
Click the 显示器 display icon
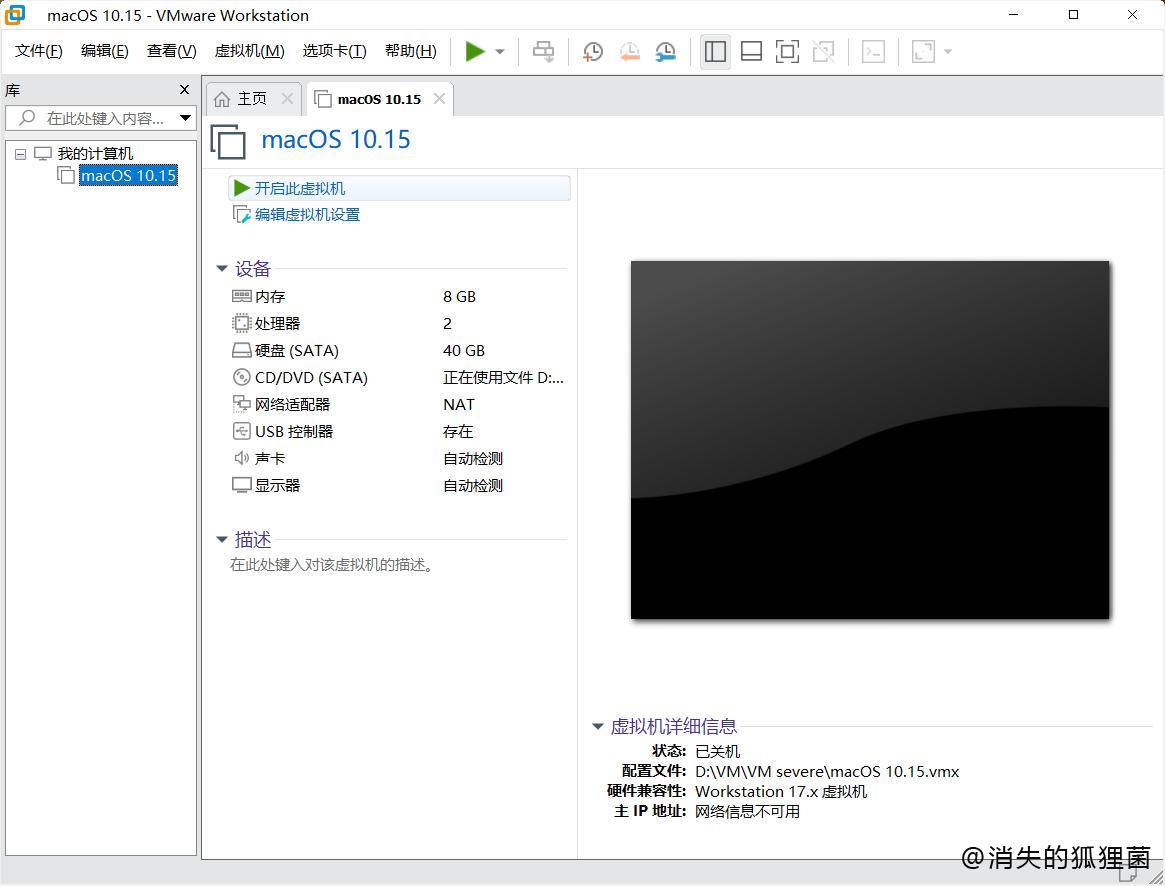(x=241, y=485)
